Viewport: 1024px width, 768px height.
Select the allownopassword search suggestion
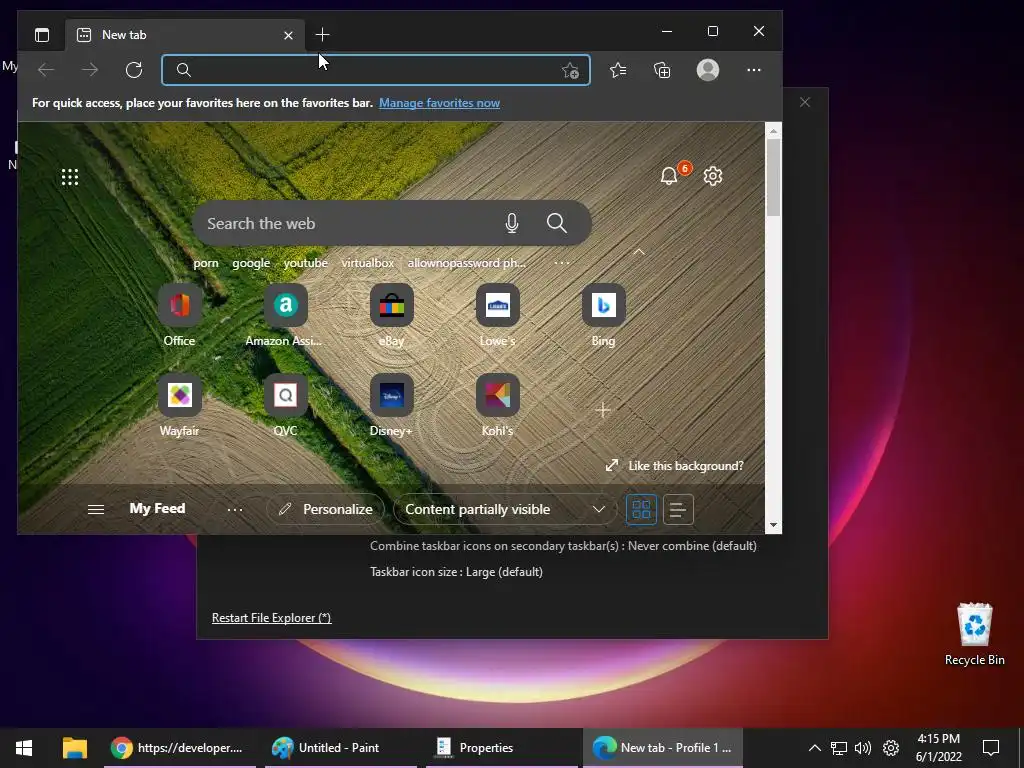[x=466, y=263]
